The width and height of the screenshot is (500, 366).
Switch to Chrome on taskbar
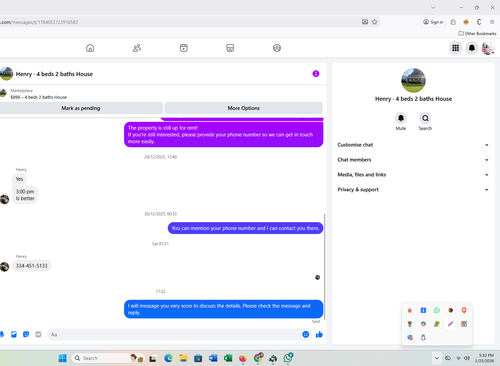258,358
